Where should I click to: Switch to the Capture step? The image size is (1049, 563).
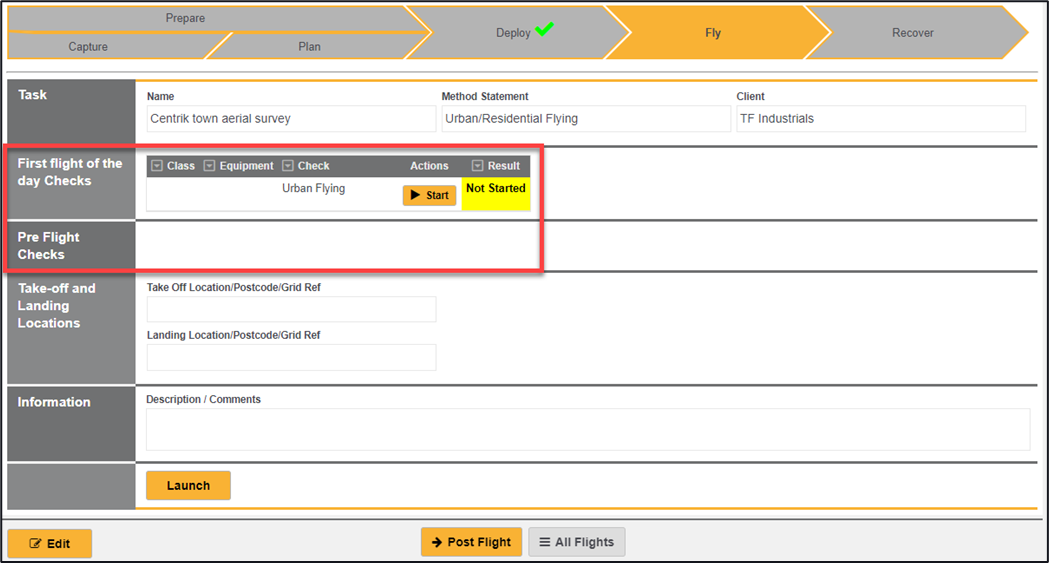[88, 47]
